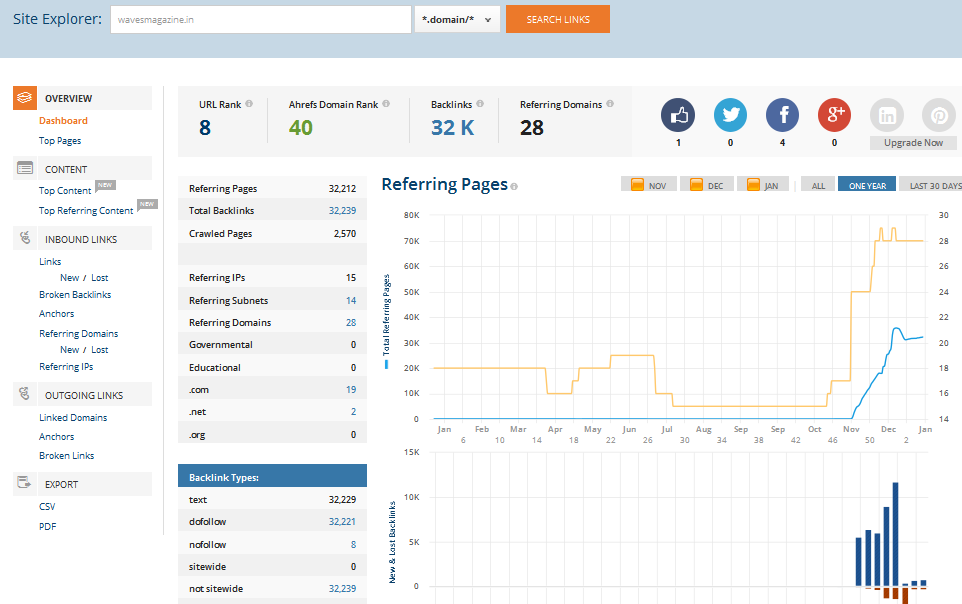Click the JAN calendar icon
The width and height of the screenshot is (962, 604).
tap(753, 185)
